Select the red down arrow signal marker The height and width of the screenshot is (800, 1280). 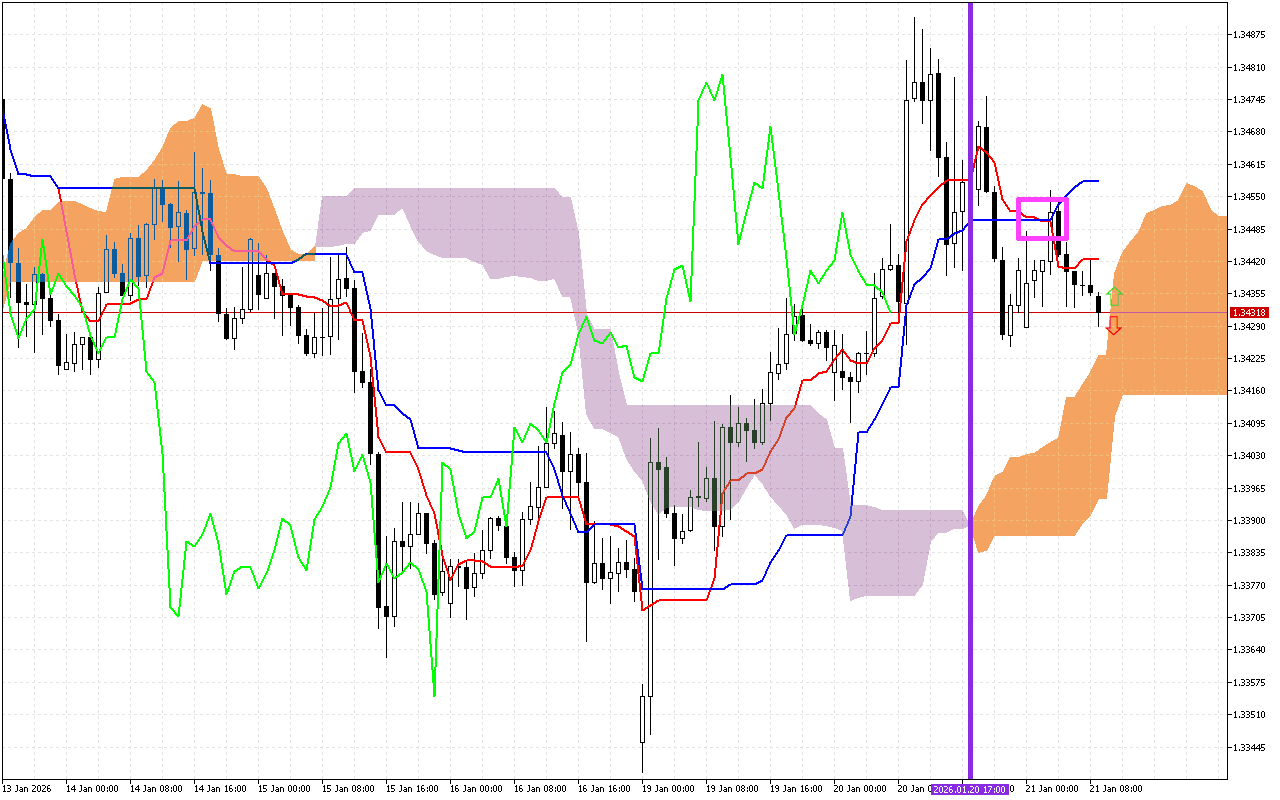[x=1114, y=327]
